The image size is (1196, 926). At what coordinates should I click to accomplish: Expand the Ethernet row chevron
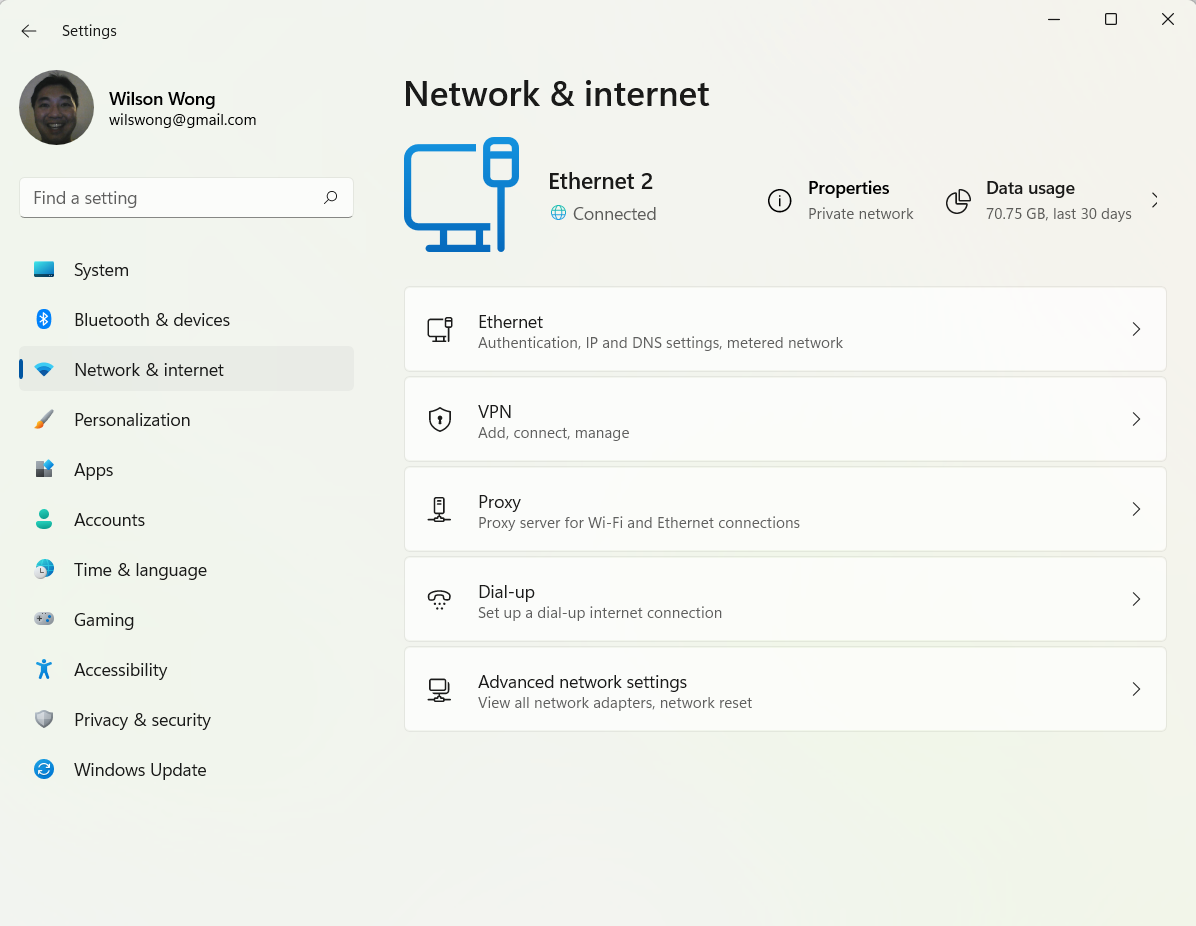click(1137, 330)
